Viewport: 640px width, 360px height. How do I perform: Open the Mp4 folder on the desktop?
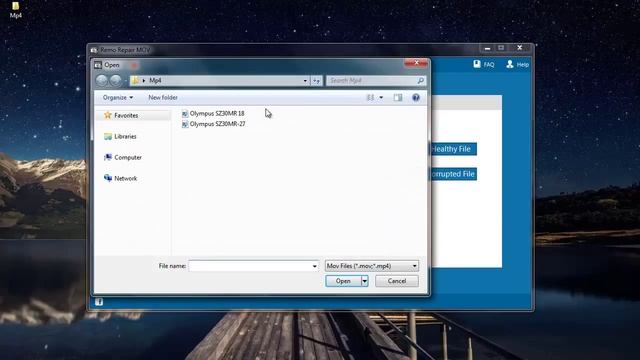(x=15, y=10)
